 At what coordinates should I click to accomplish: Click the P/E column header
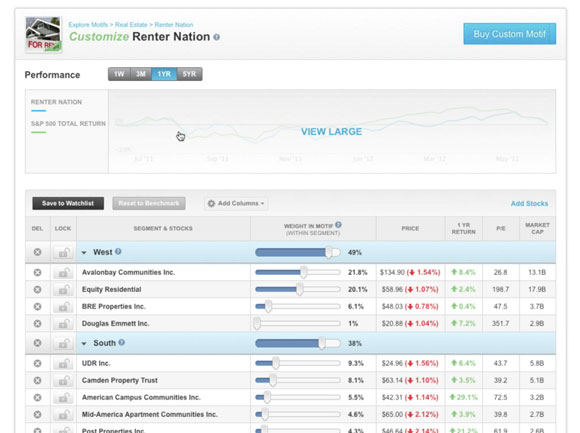(501, 229)
